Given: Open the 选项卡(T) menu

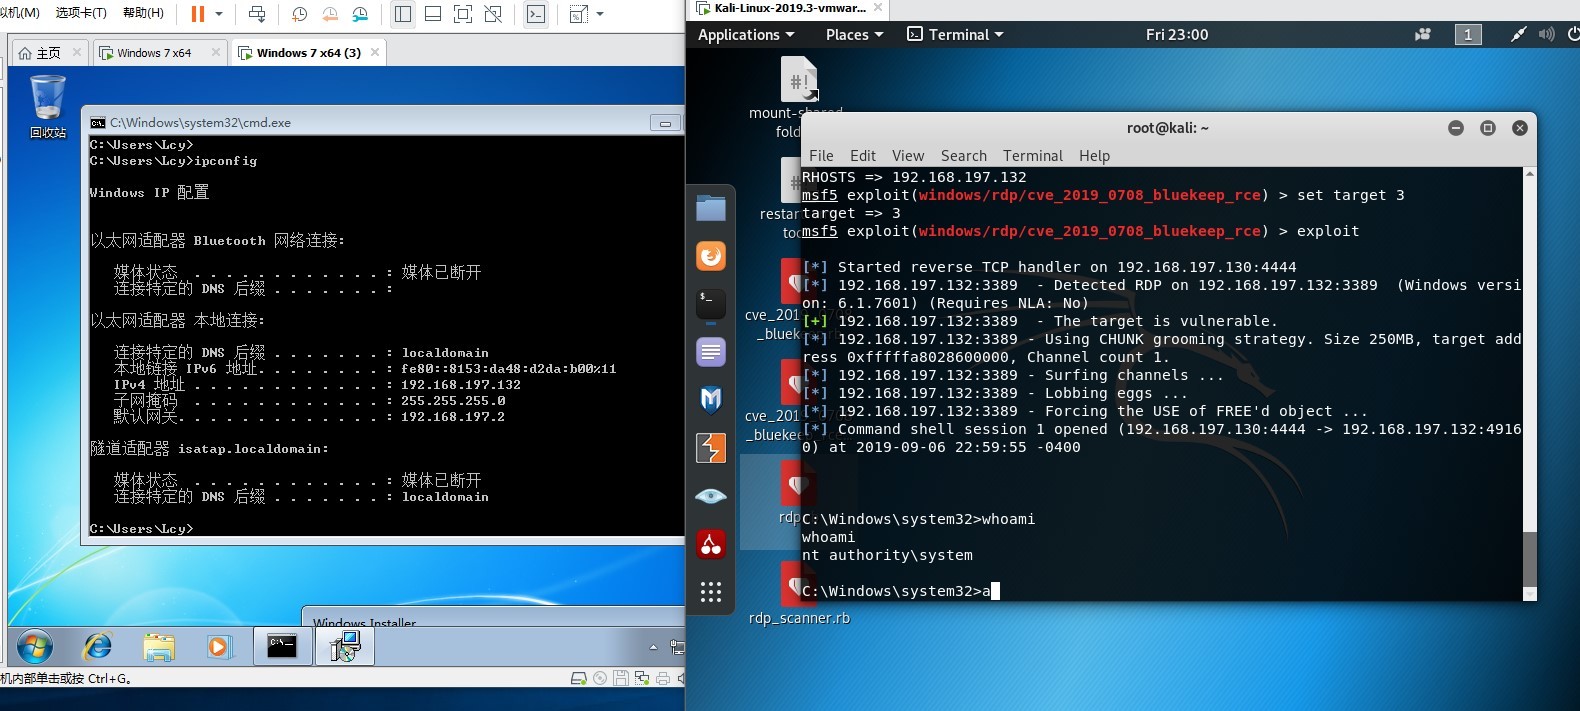Looking at the screenshot, I should [x=81, y=13].
